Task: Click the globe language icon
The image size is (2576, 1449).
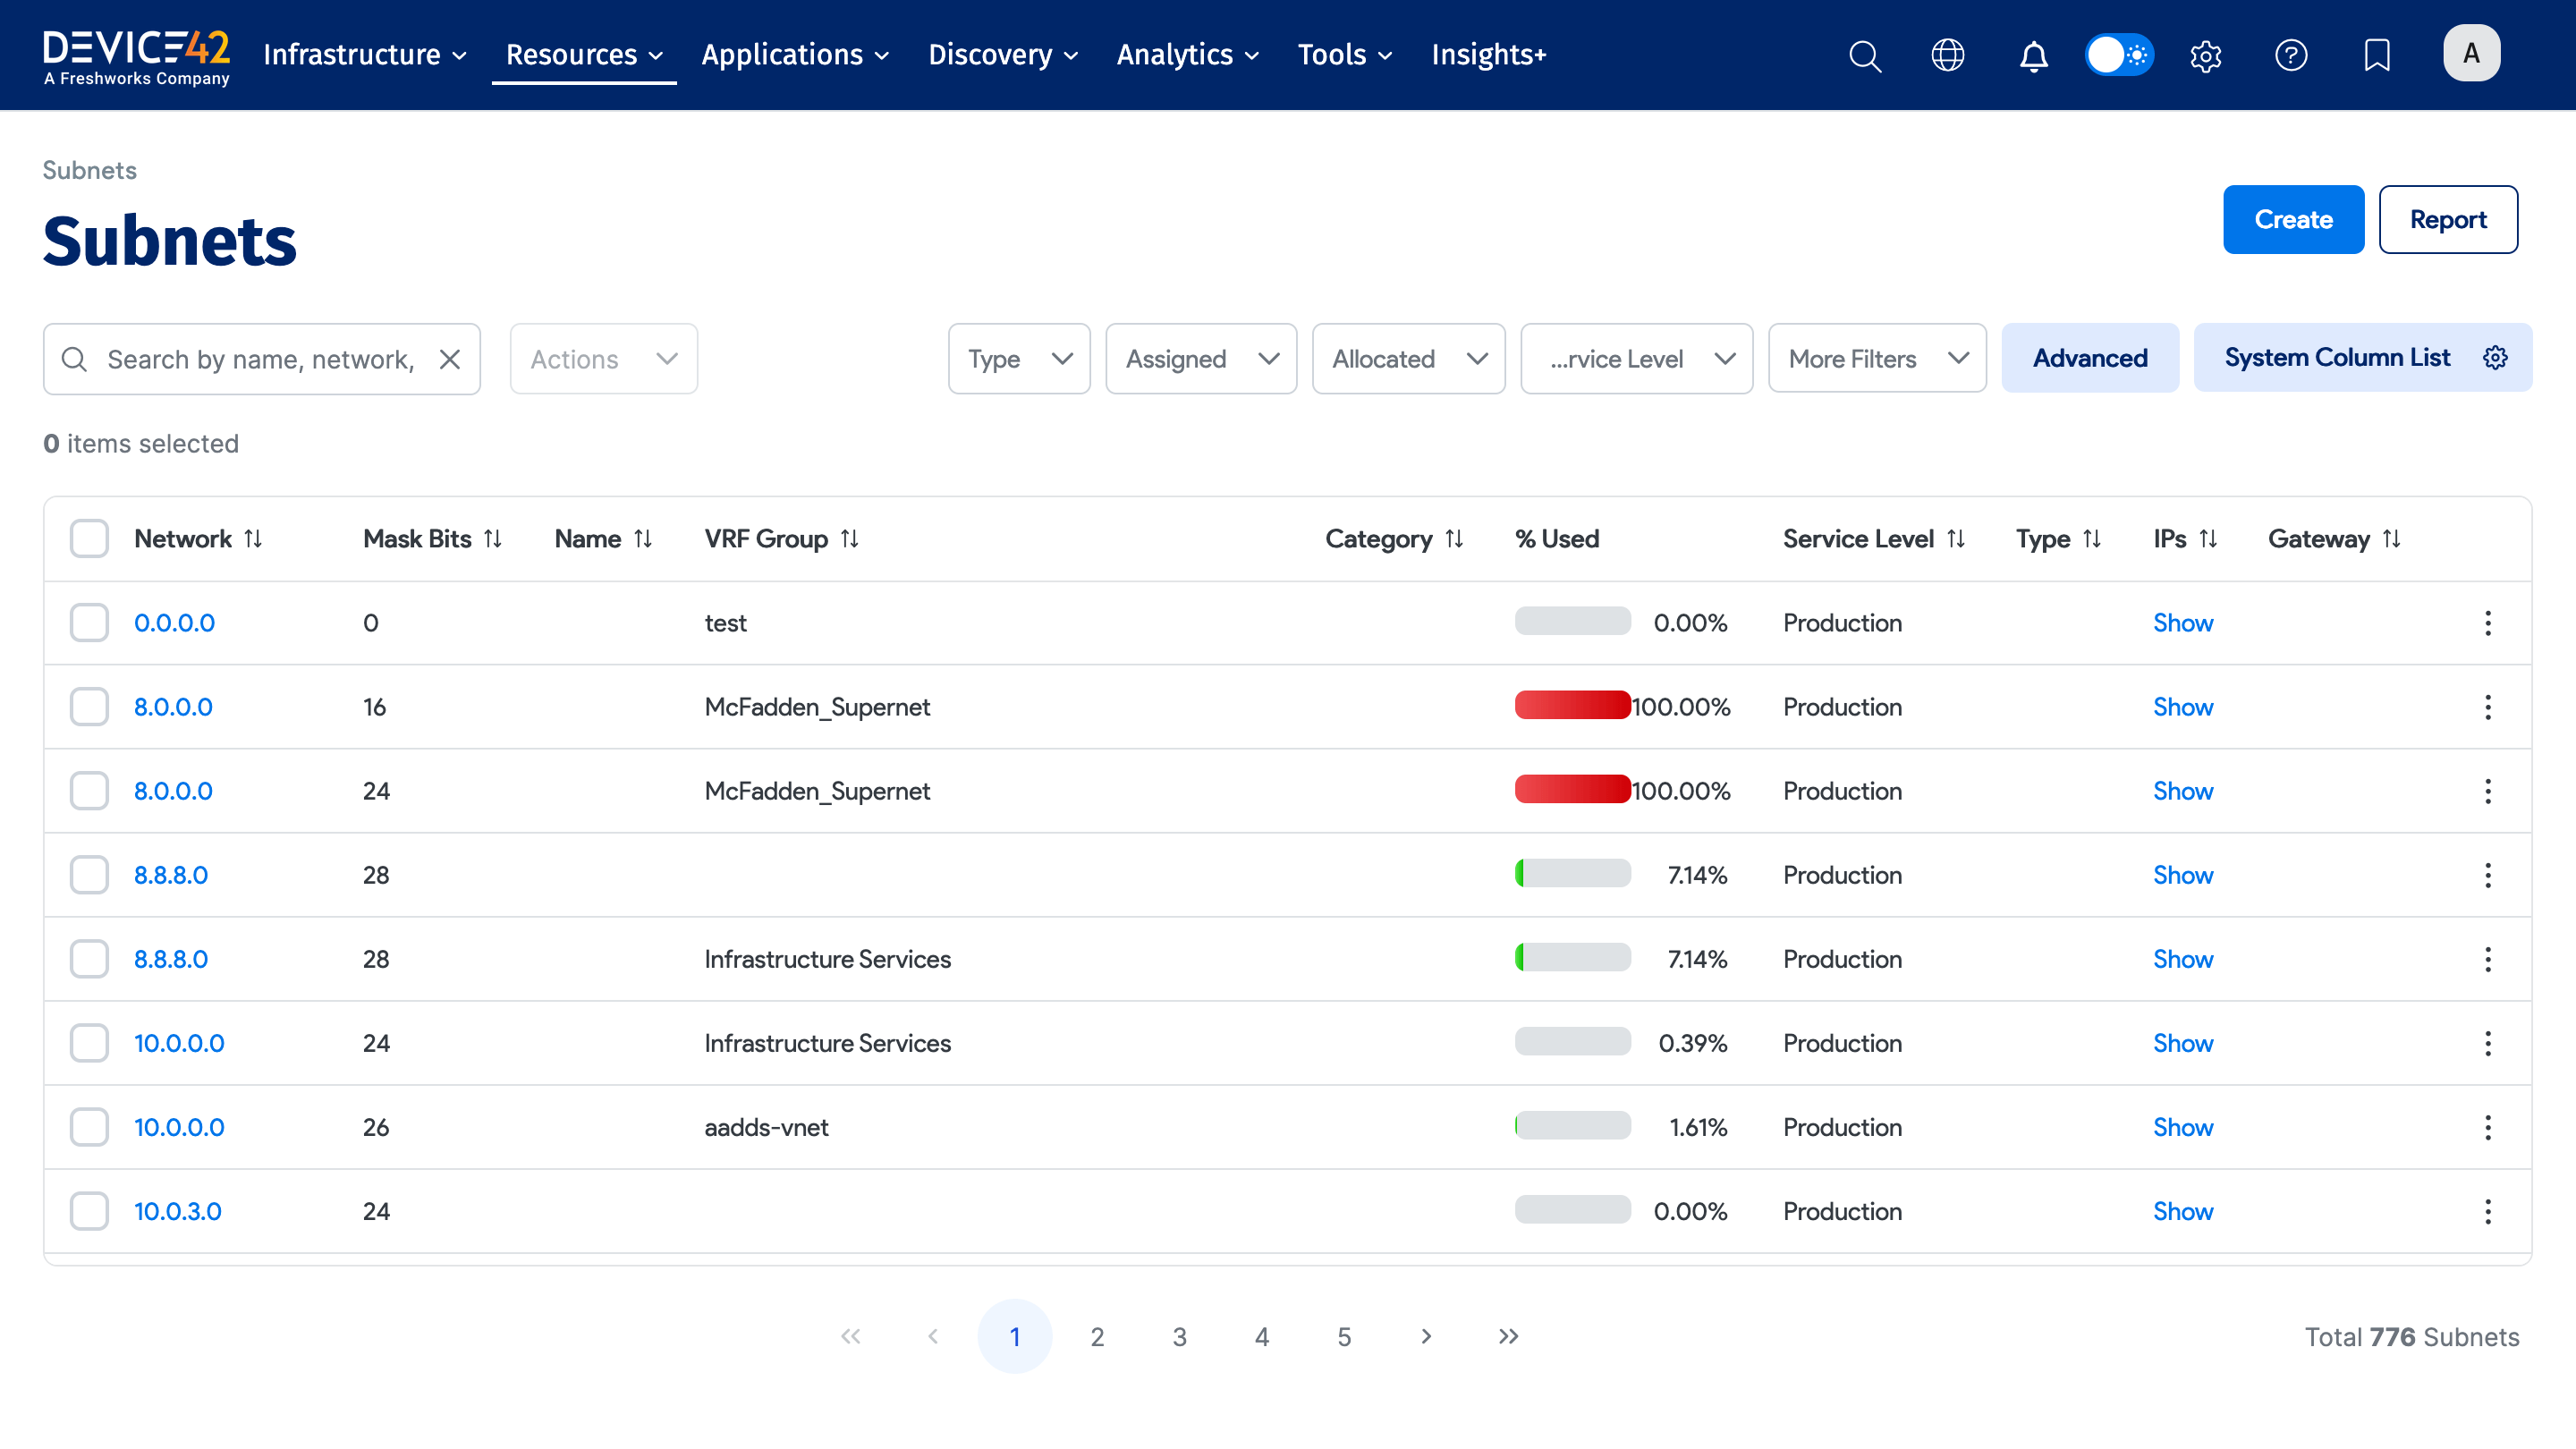Action: pyautogui.click(x=1948, y=56)
